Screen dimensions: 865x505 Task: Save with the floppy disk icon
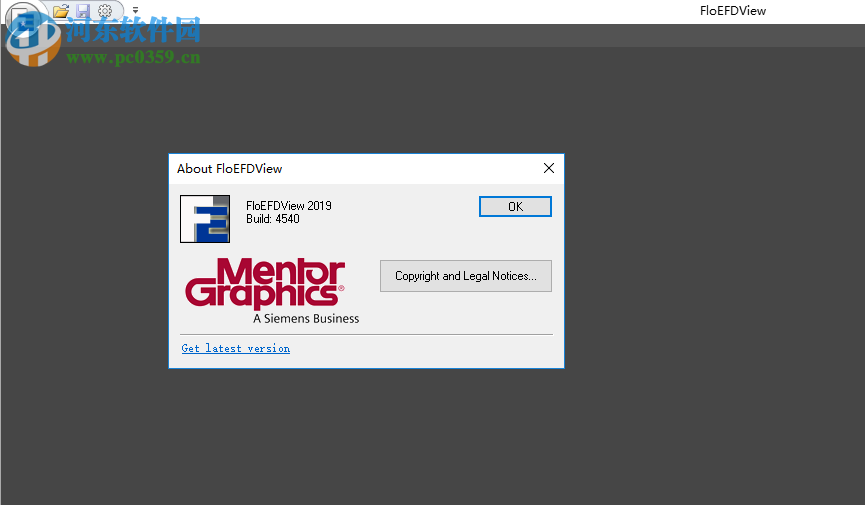pos(83,10)
